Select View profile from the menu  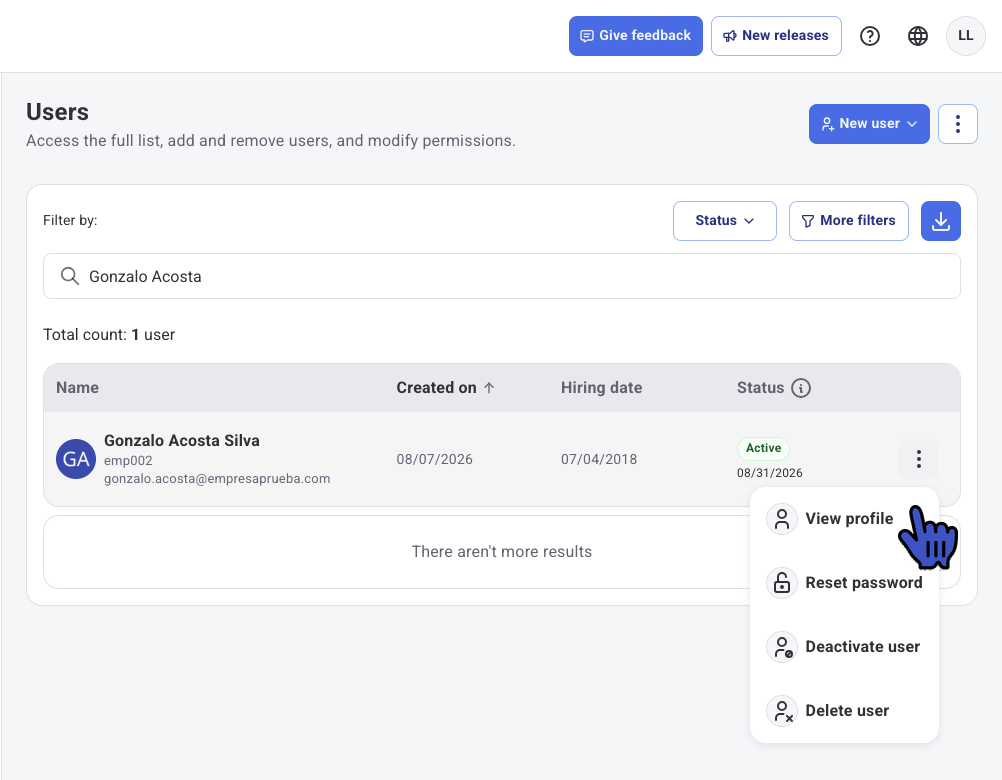844,519
